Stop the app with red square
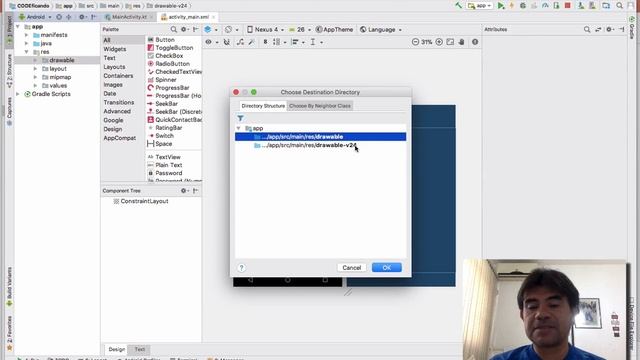This screenshot has width=640, height=360. tap(567, 6)
